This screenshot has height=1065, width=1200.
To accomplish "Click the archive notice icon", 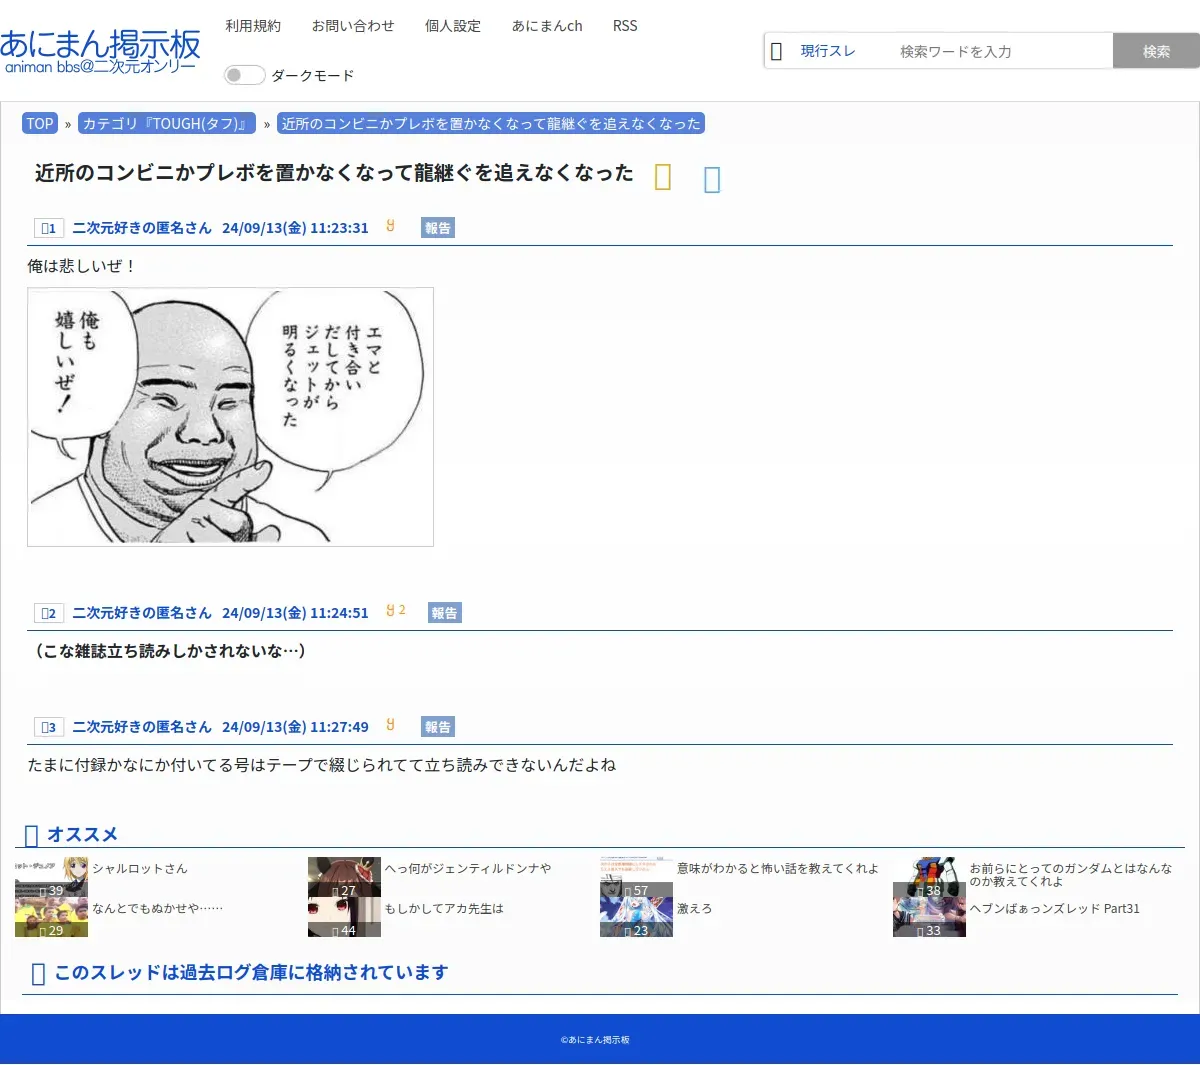I will [38, 974].
